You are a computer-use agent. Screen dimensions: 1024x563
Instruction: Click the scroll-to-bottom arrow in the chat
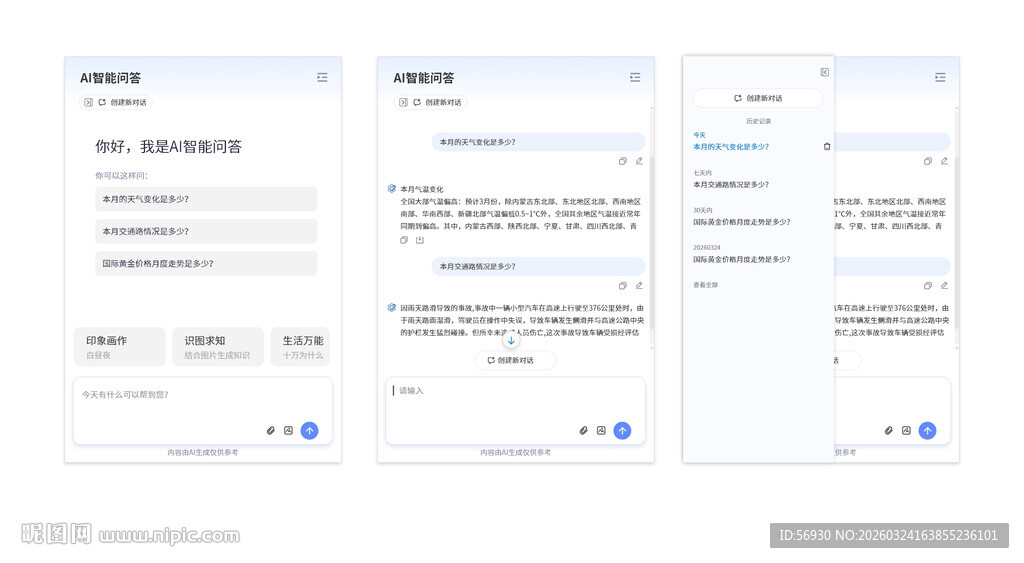511,340
